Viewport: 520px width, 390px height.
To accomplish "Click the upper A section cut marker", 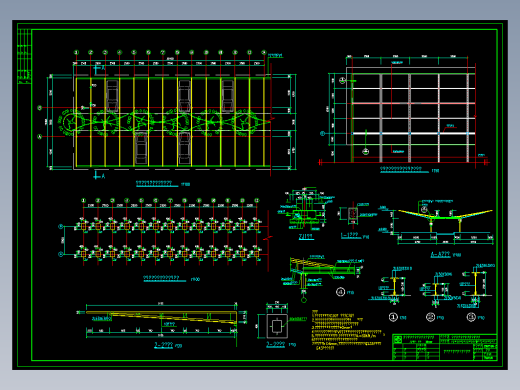I will point(99,69).
